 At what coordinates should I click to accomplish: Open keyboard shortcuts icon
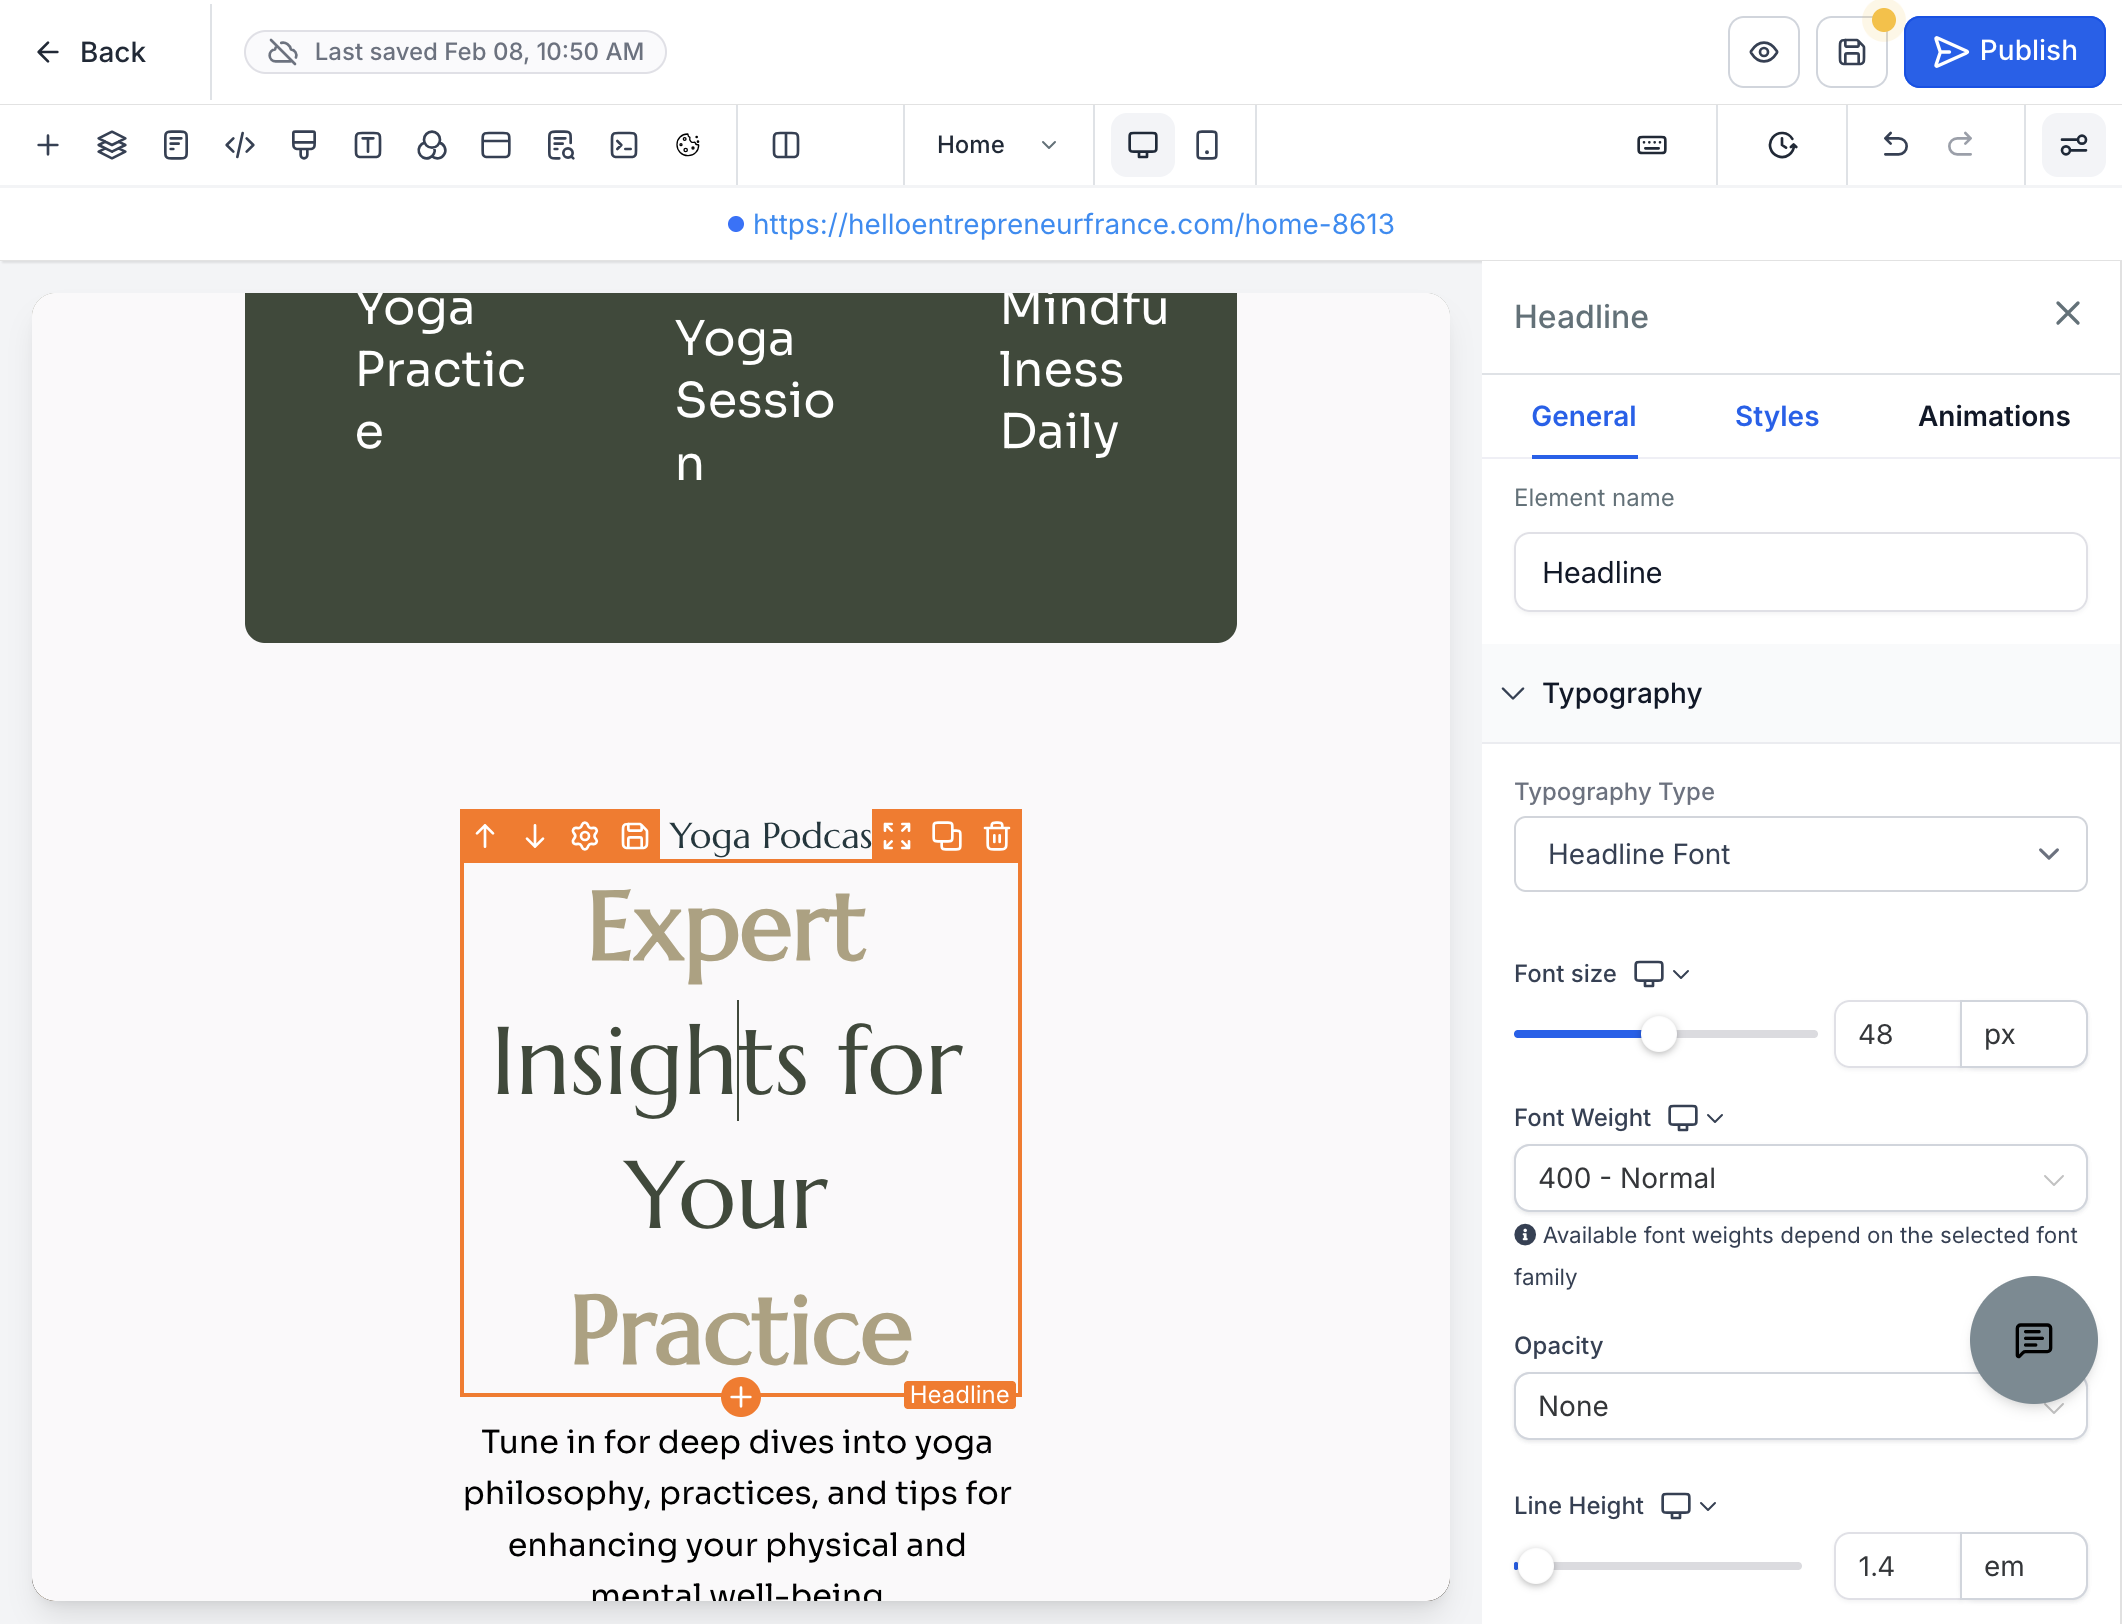point(1652,145)
